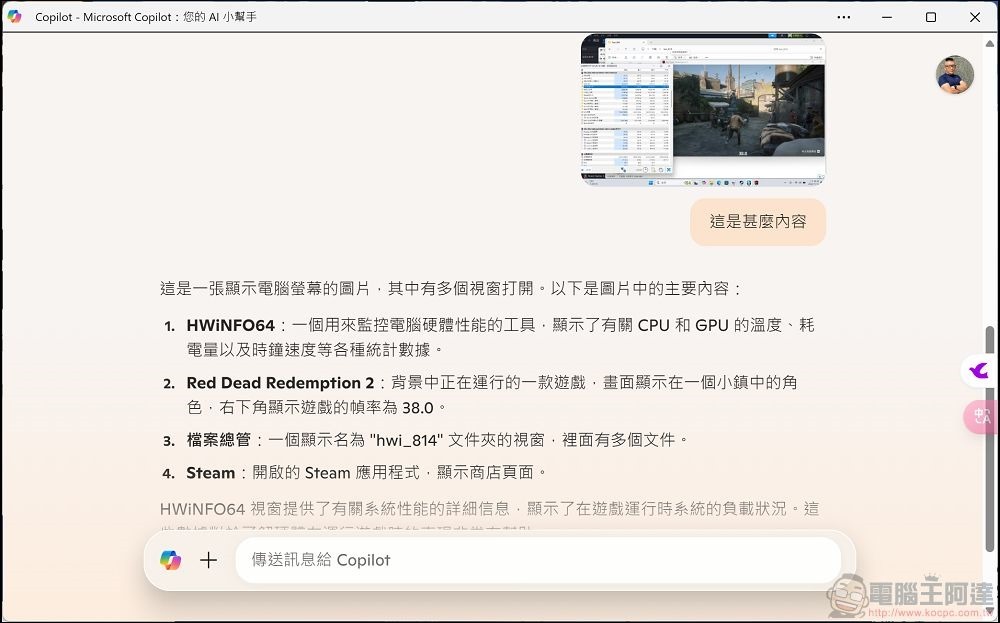The image size is (1000, 623).
Task: Click the Steam list item heading
Action: [x=210, y=473]
